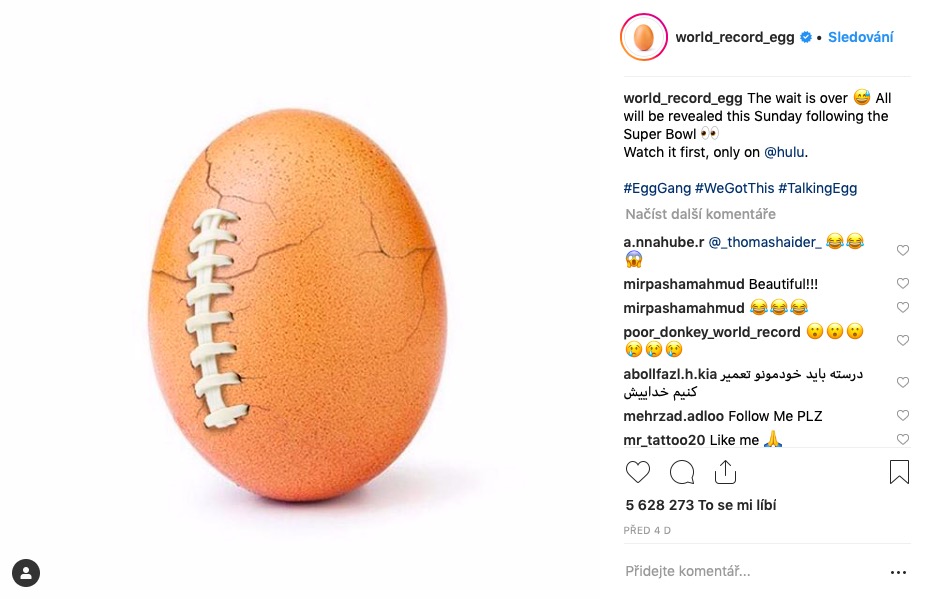The height and width of the screenshot is (599, 935).
Task: Like the post with the heart icon
Action: (638, 472)
